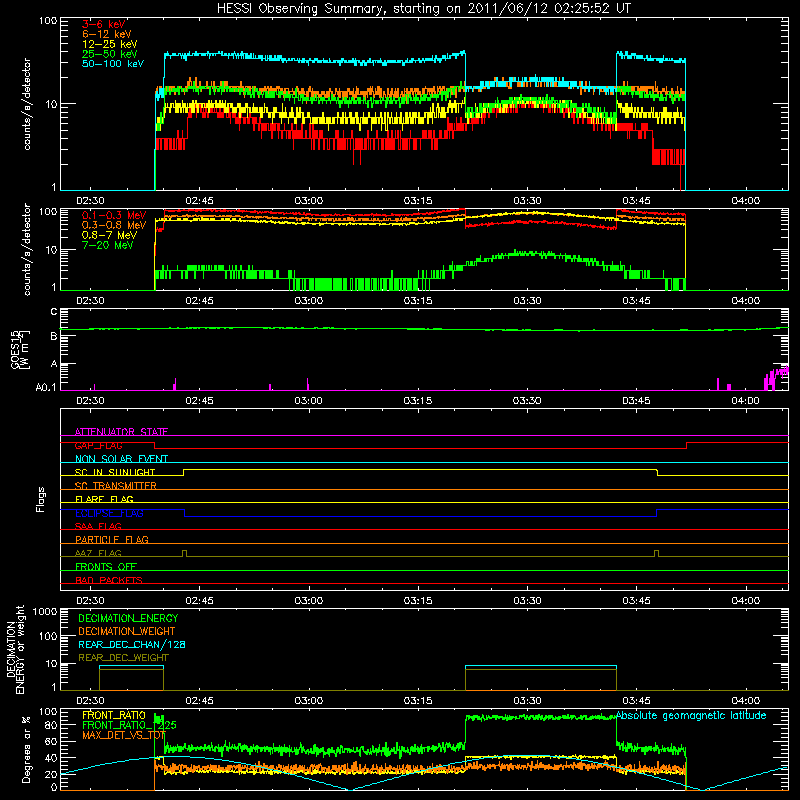Click the 02:30 tick under the Flags panel
Image resolution: width=800 pixels, height=800 pixels.
(x=90, y=601)
